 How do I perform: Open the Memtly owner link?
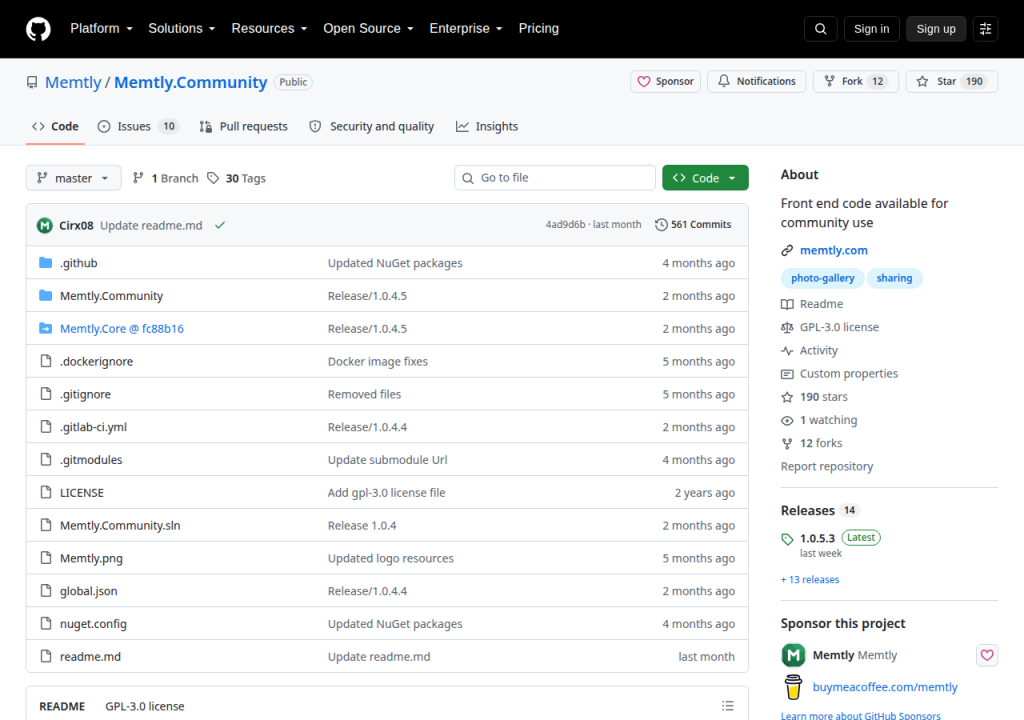tap(73, 82)
